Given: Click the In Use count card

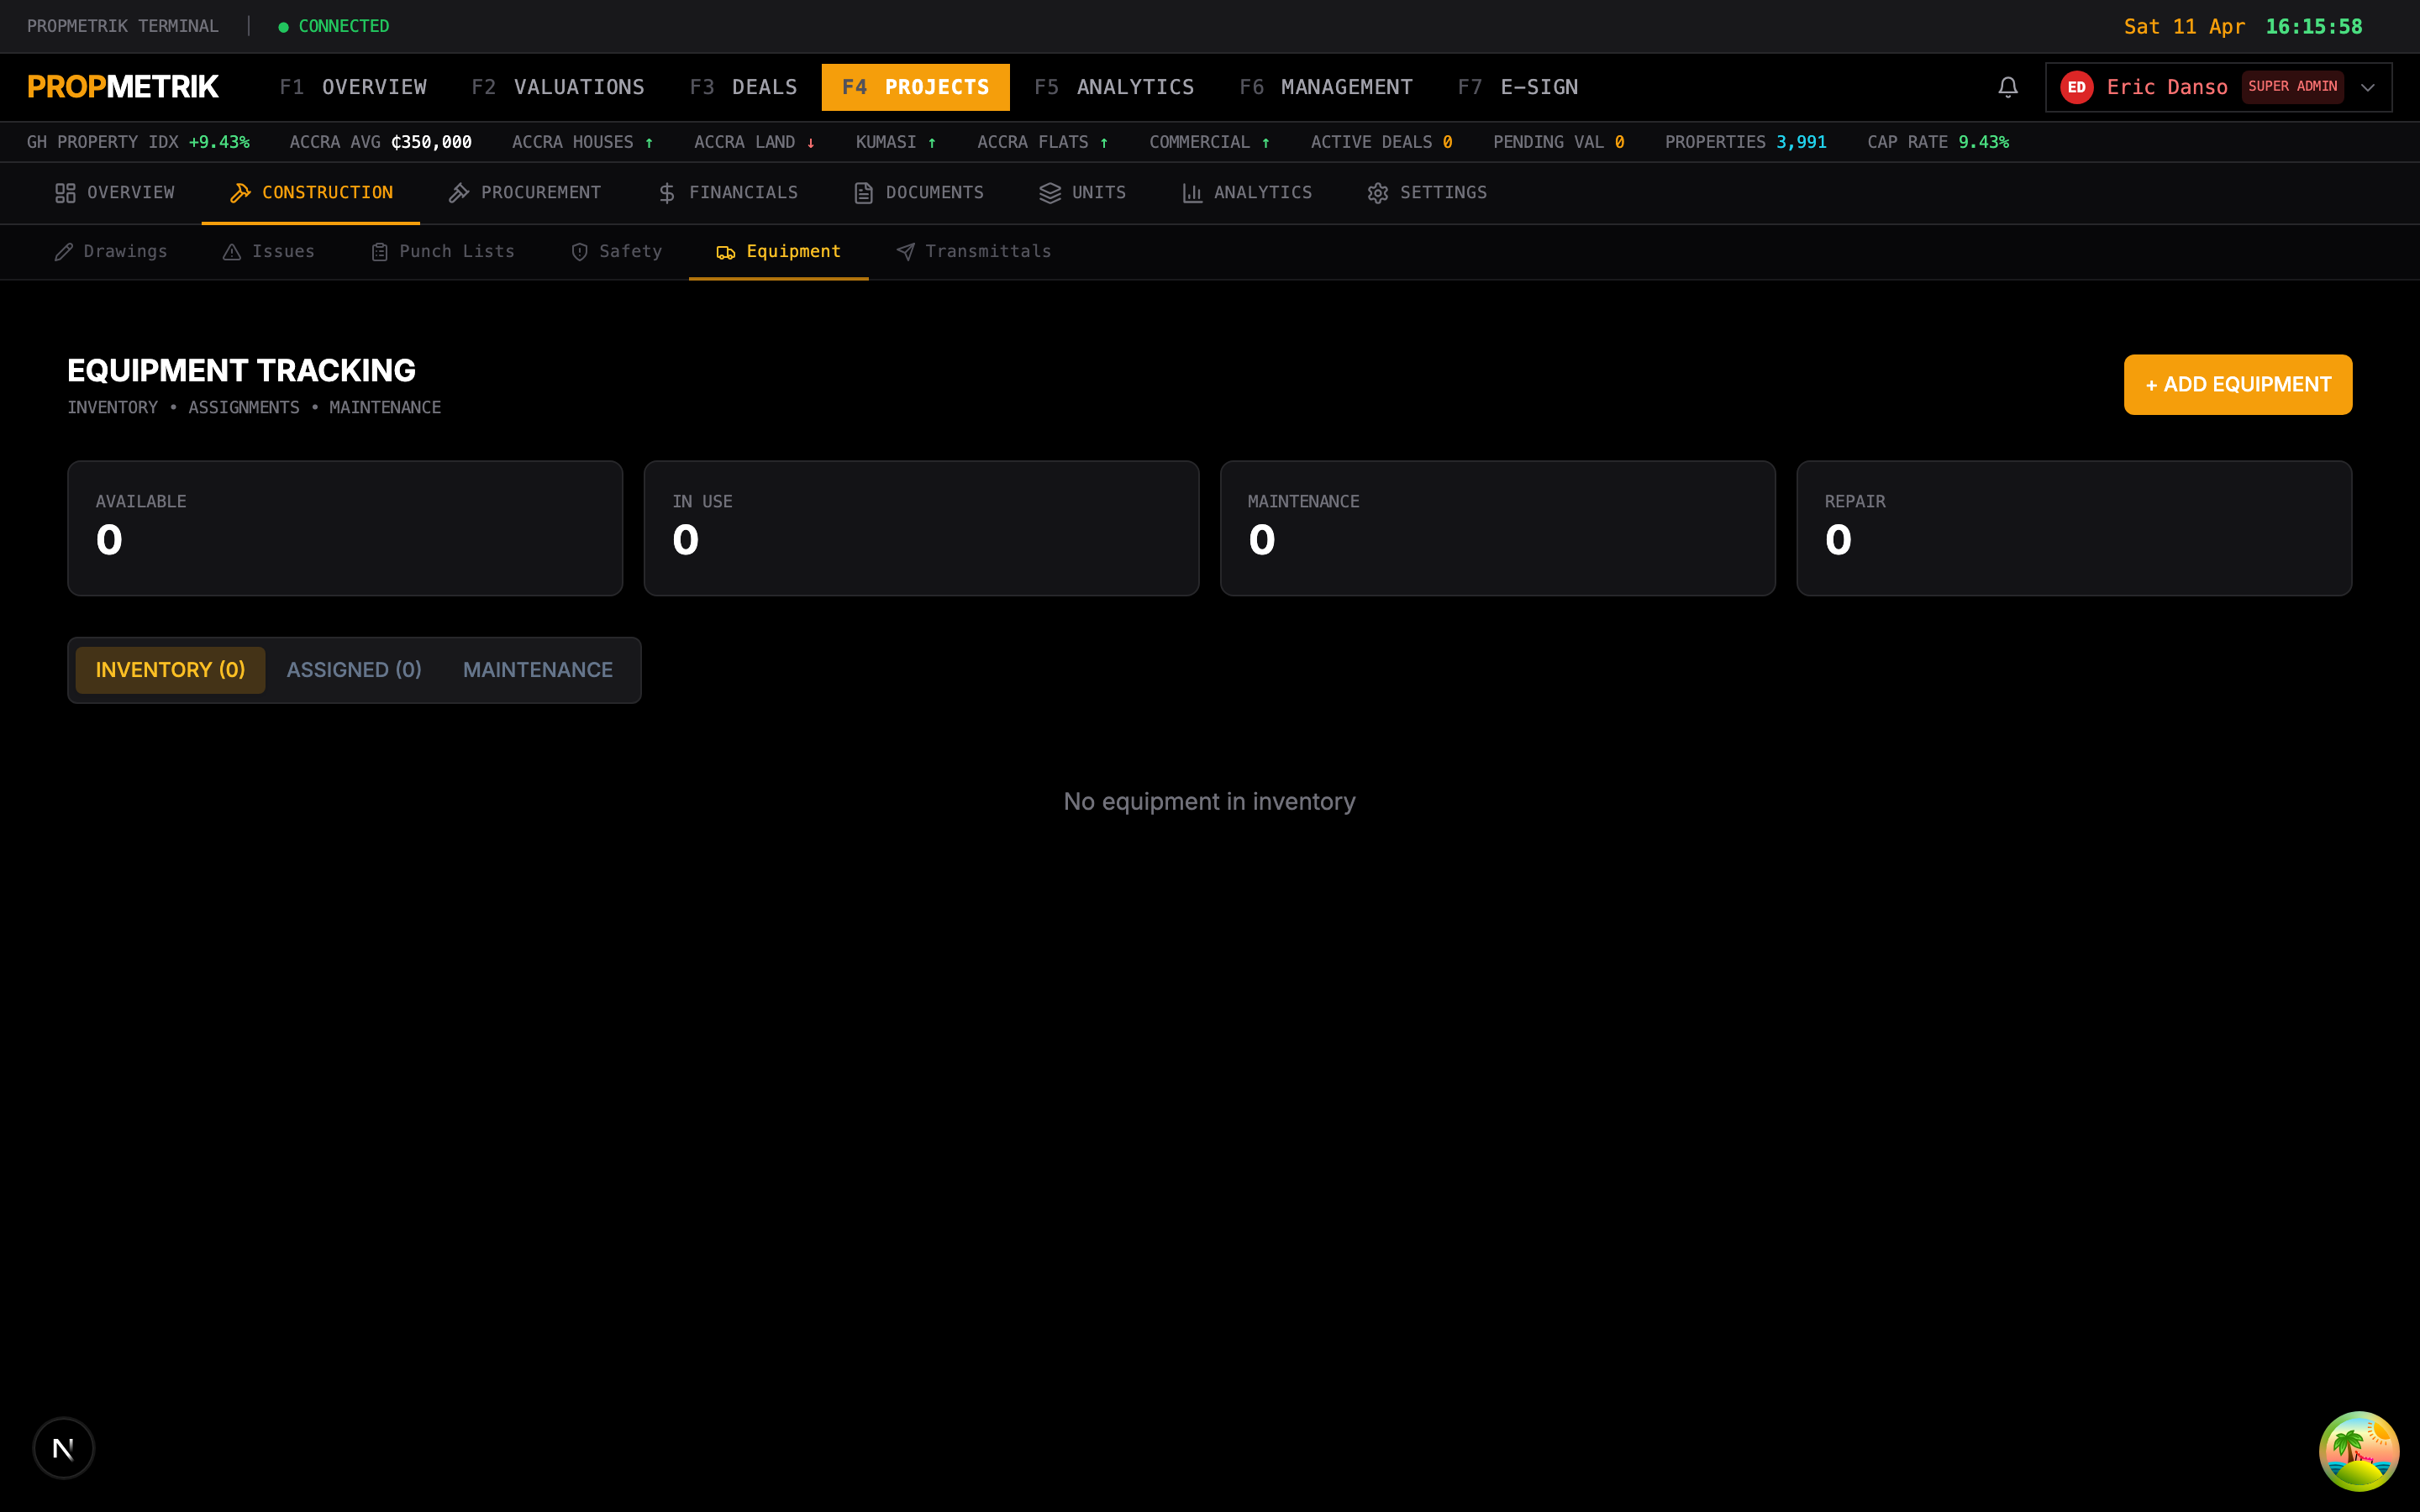Looking at the screenshot, I should pyautogui.click(x=921, y=528).
